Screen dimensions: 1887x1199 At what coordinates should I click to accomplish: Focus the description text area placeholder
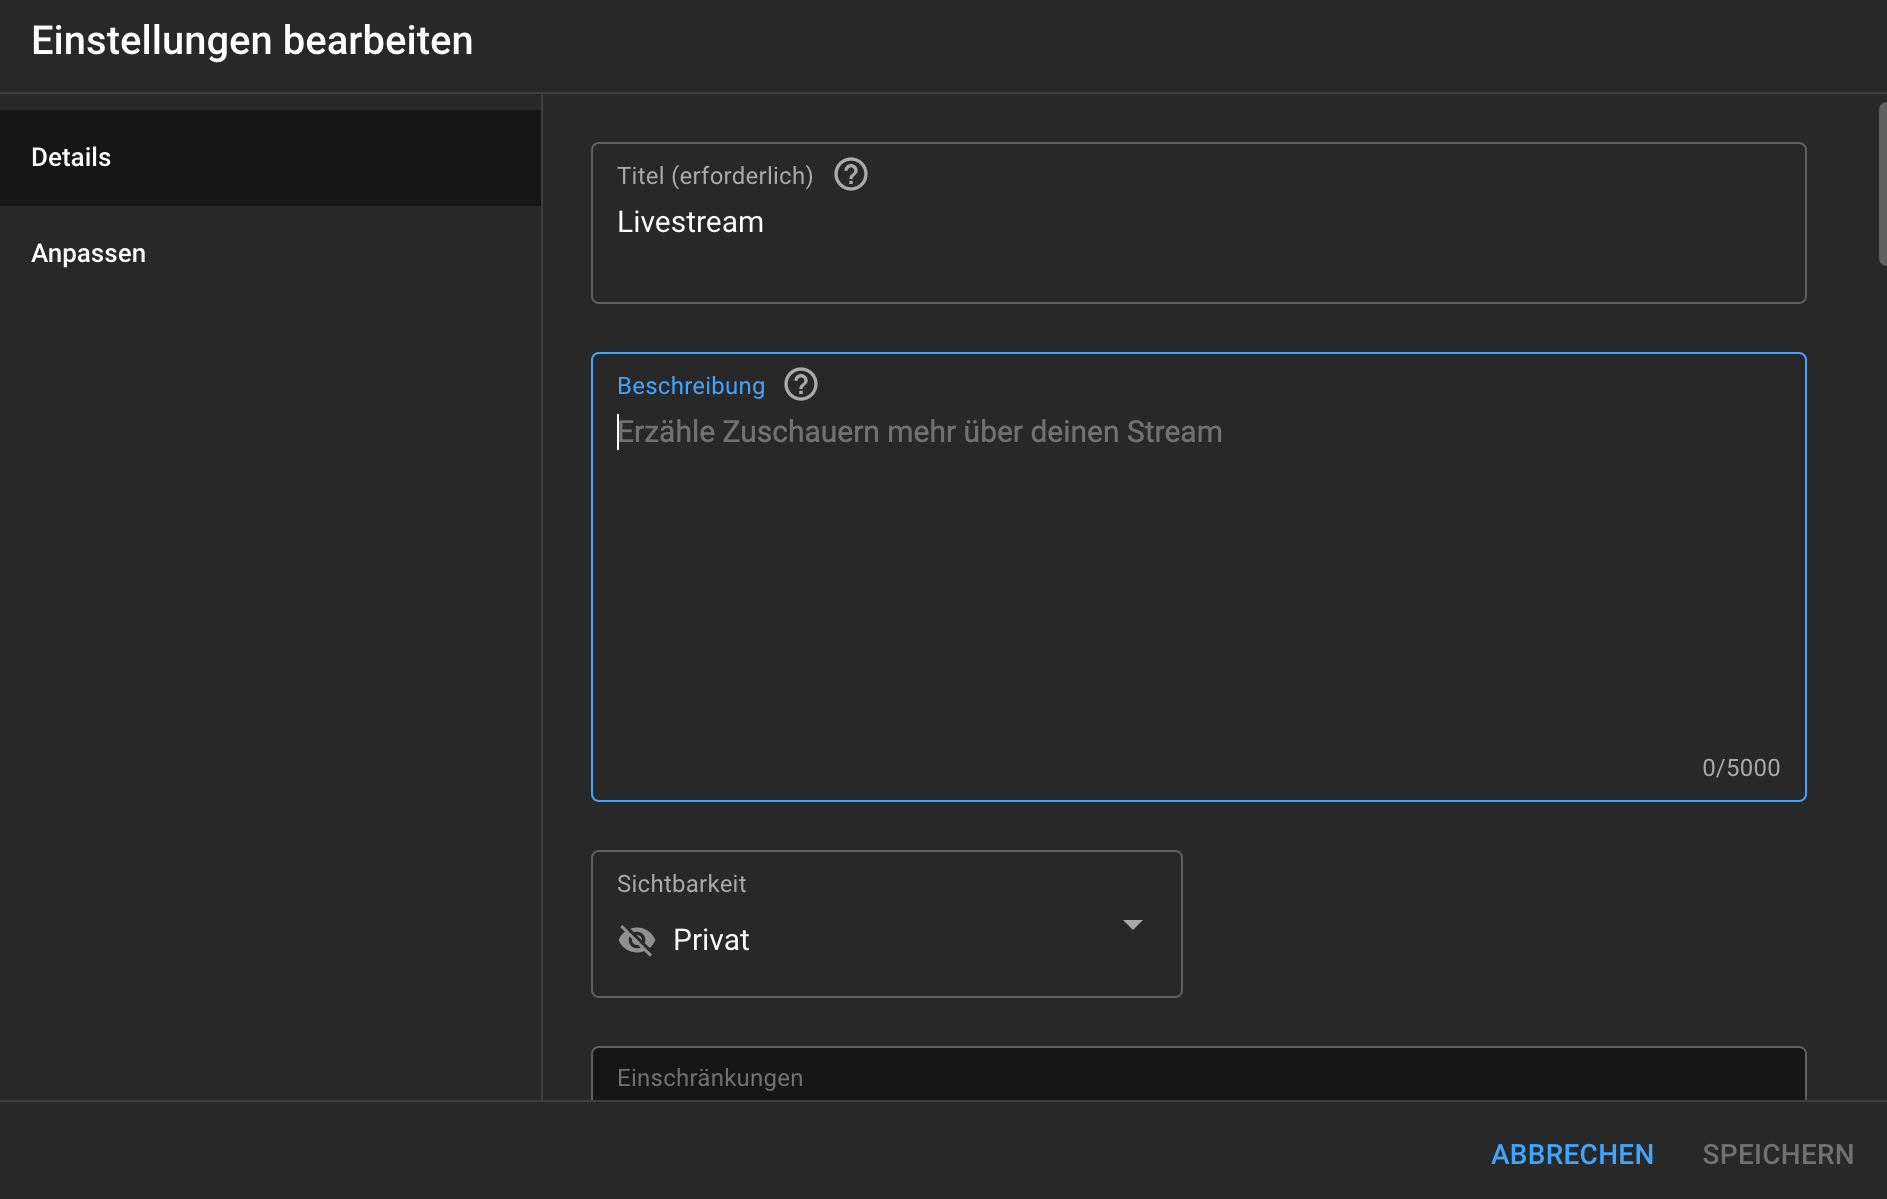click(919, 432)
